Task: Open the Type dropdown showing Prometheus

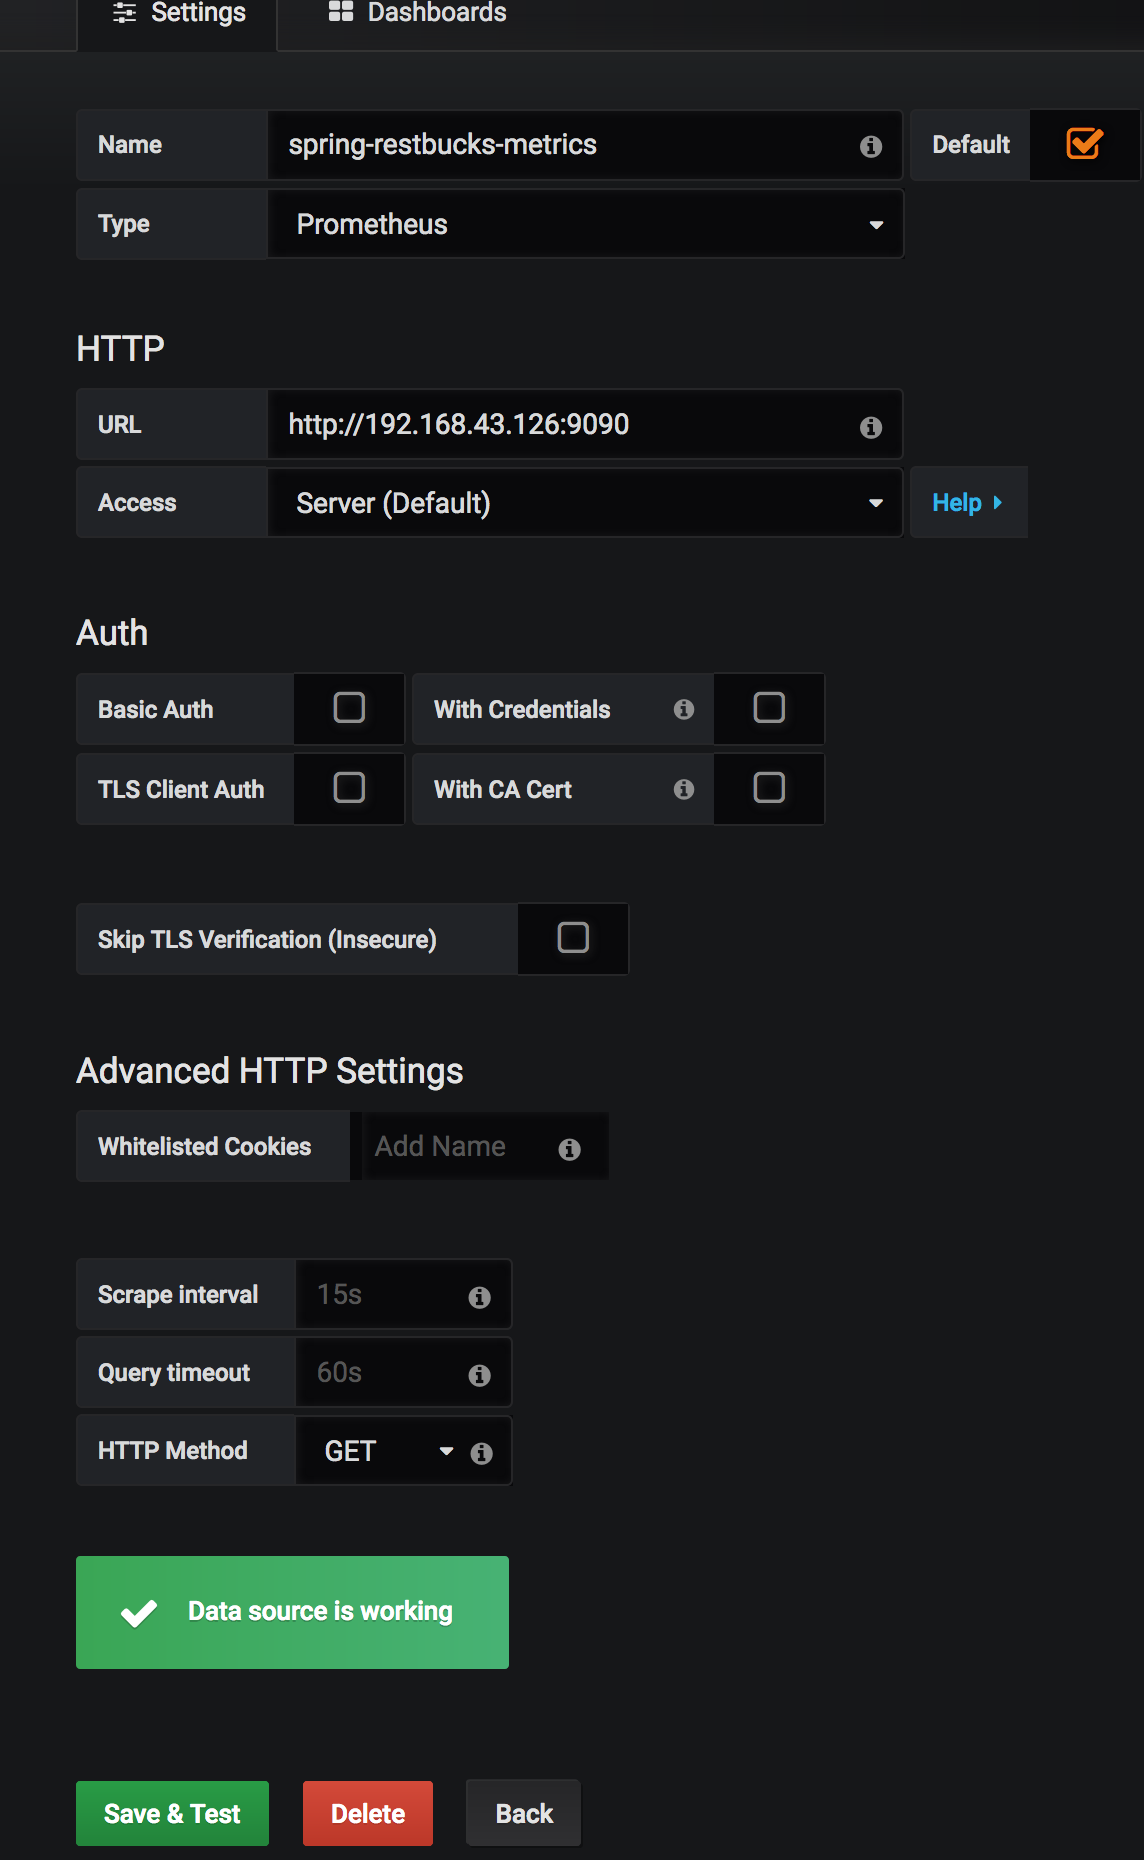Action: [x=586, y=224]
